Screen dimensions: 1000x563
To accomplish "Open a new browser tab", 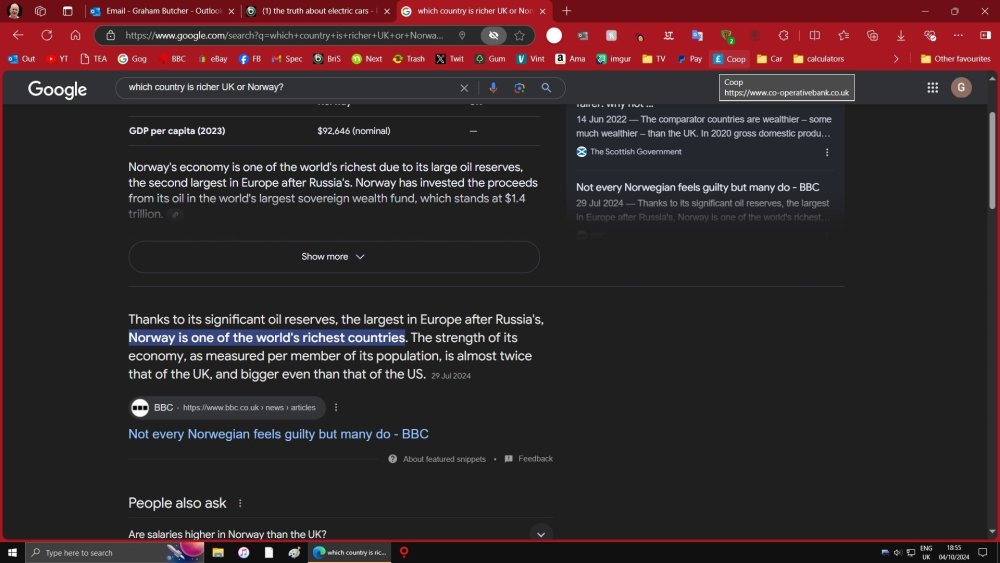I will click(566, 11).
